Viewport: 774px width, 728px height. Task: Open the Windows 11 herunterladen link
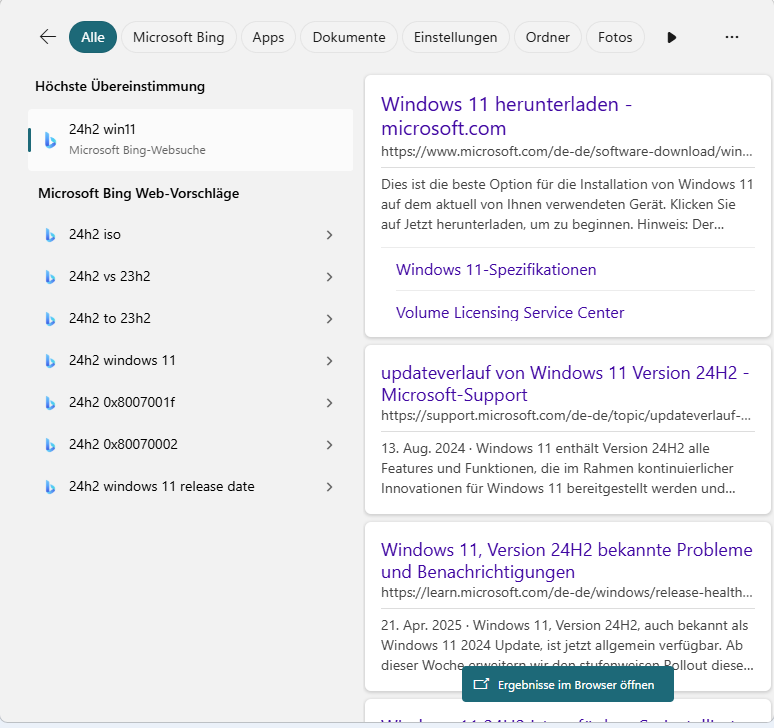coord(506,116)
